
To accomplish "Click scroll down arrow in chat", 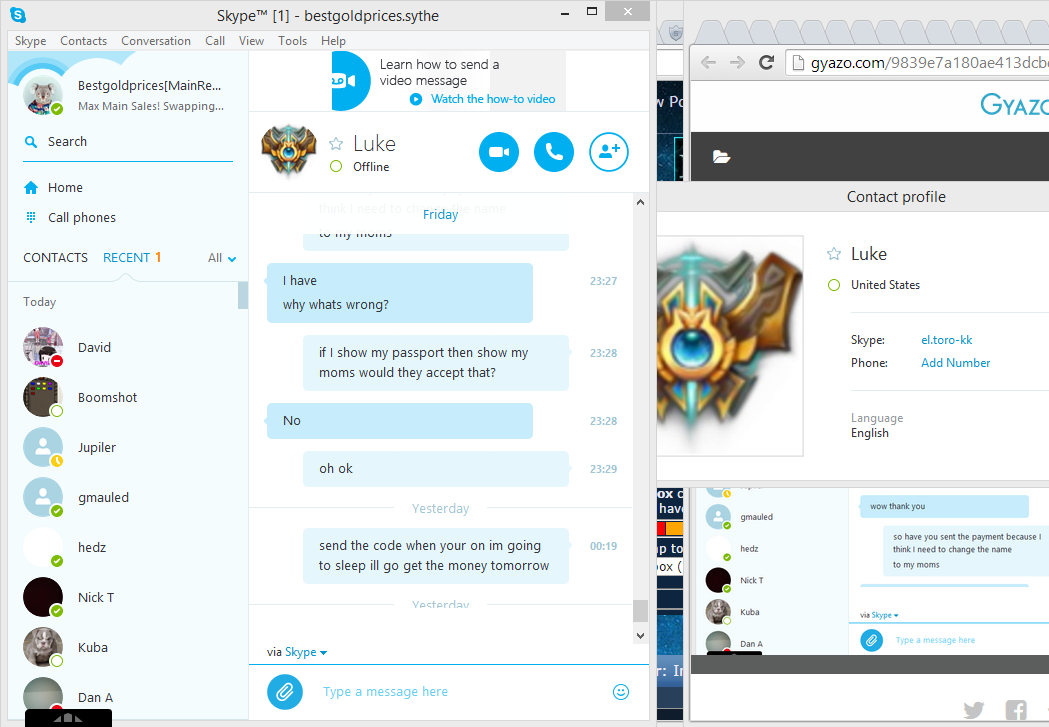I will [x=640, y=635].
